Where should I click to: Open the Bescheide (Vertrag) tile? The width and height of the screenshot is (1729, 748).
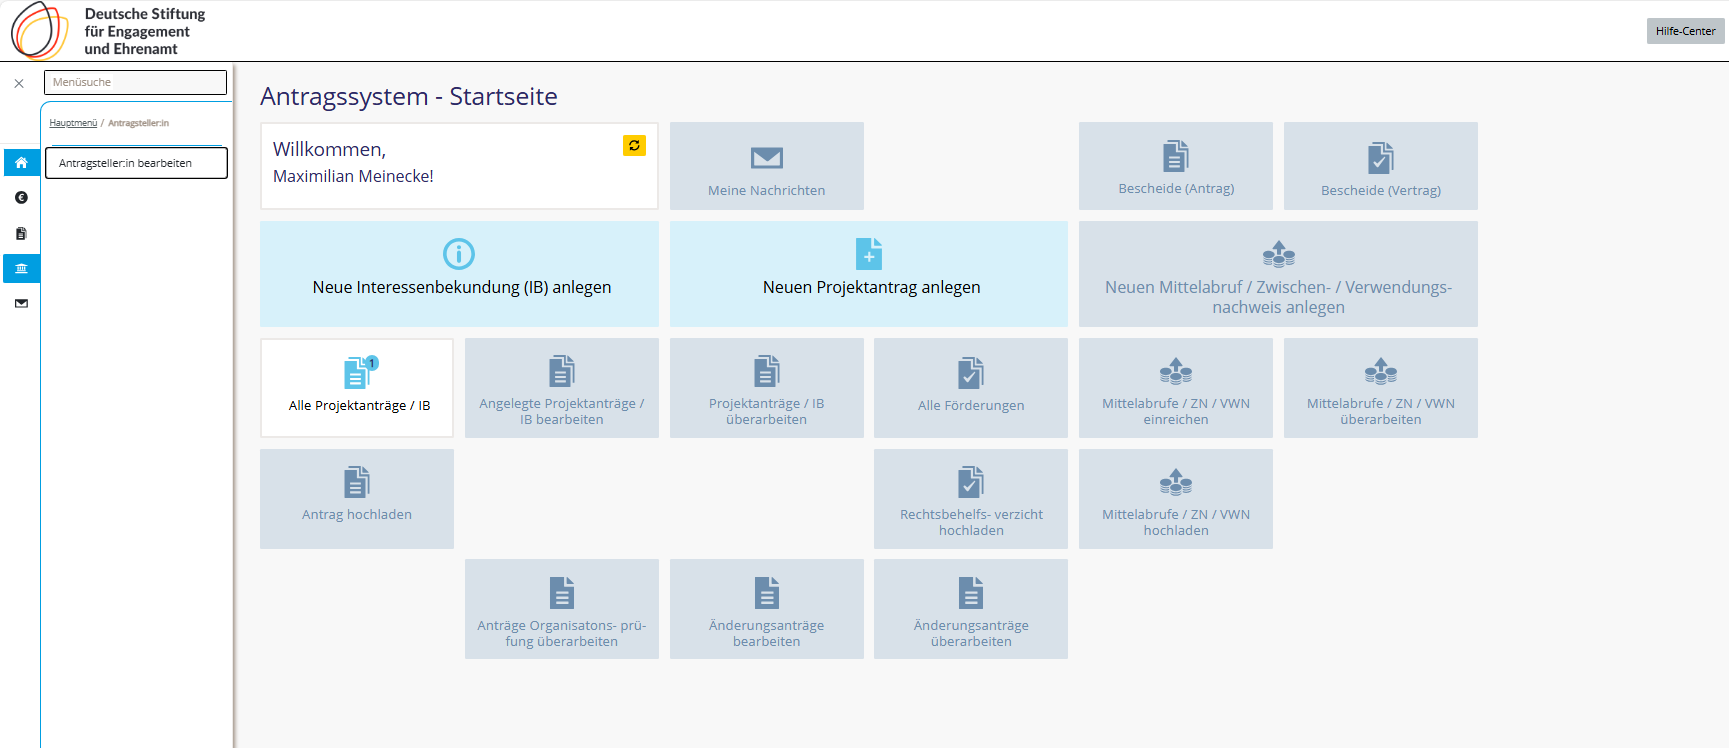point(1380,166)
